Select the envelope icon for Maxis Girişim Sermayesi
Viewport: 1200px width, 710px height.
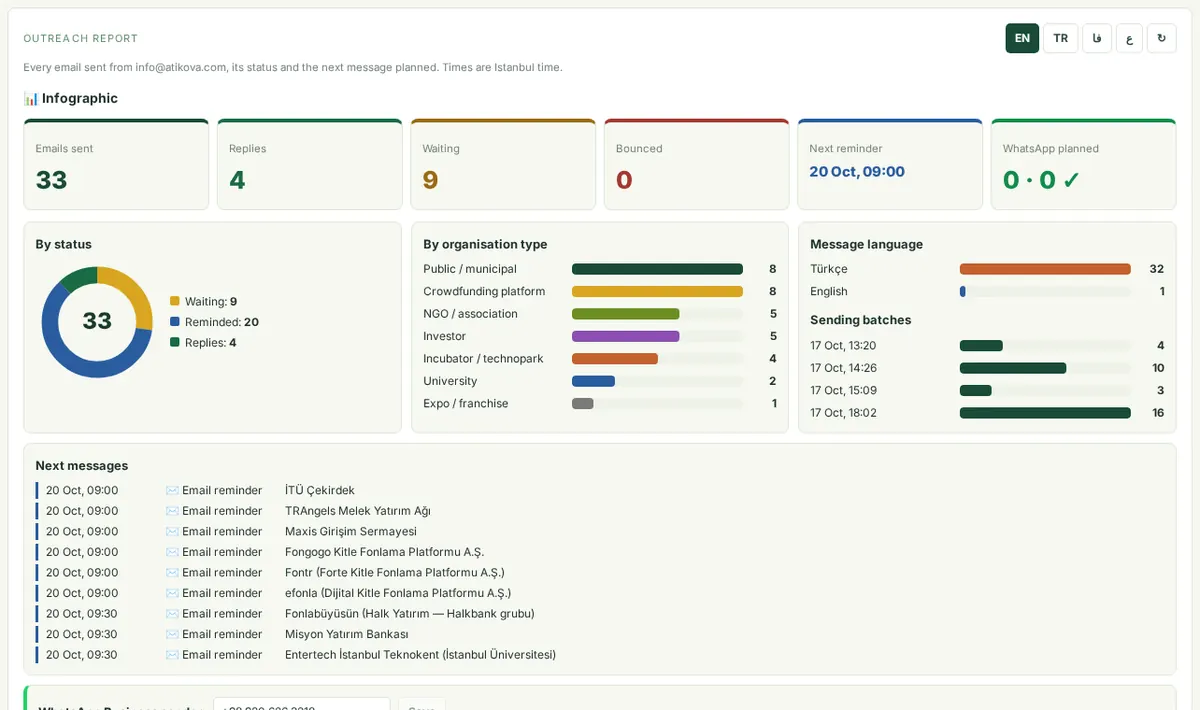pos(172,532)
